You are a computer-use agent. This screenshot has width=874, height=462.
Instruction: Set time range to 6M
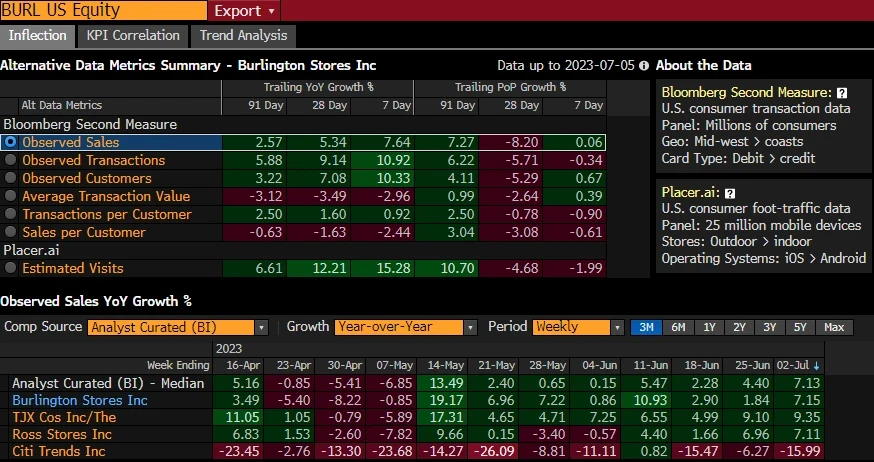678,327
